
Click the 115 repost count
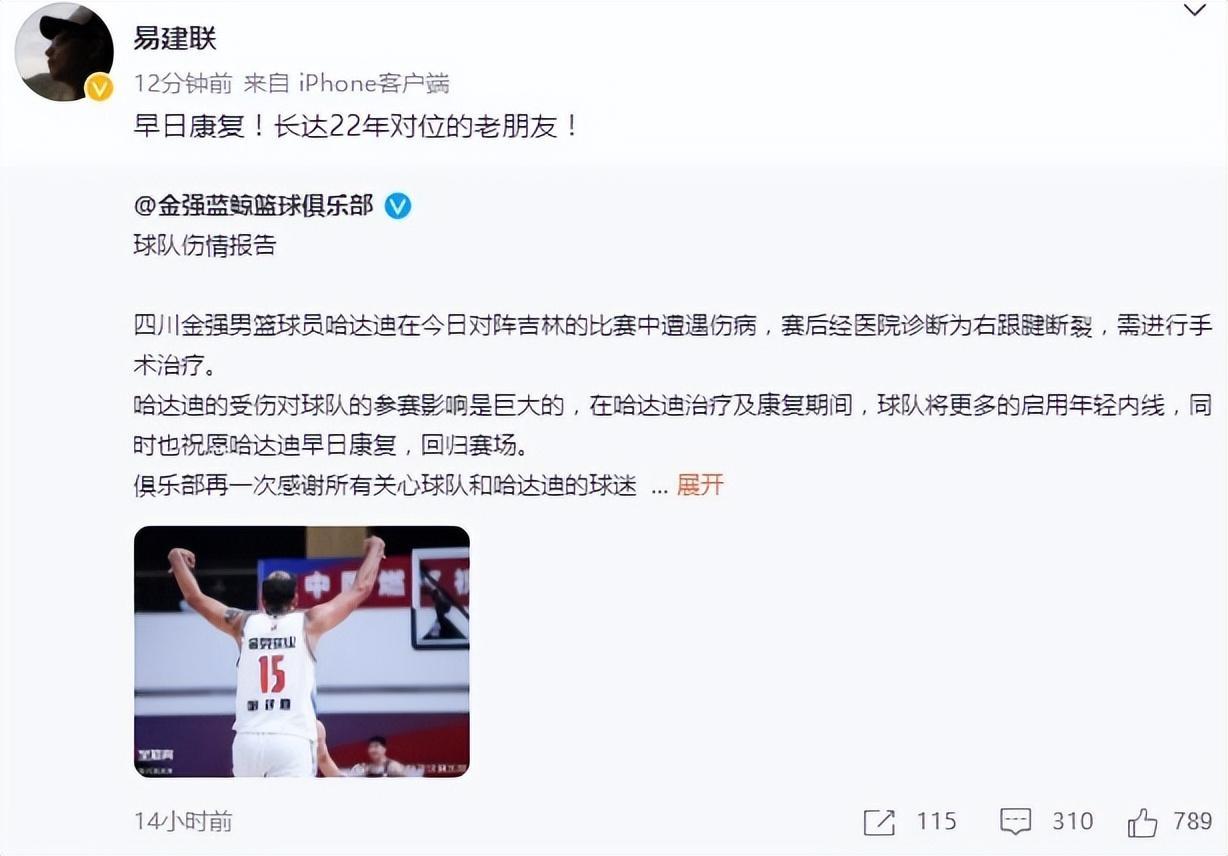click(x=936, y=821)
